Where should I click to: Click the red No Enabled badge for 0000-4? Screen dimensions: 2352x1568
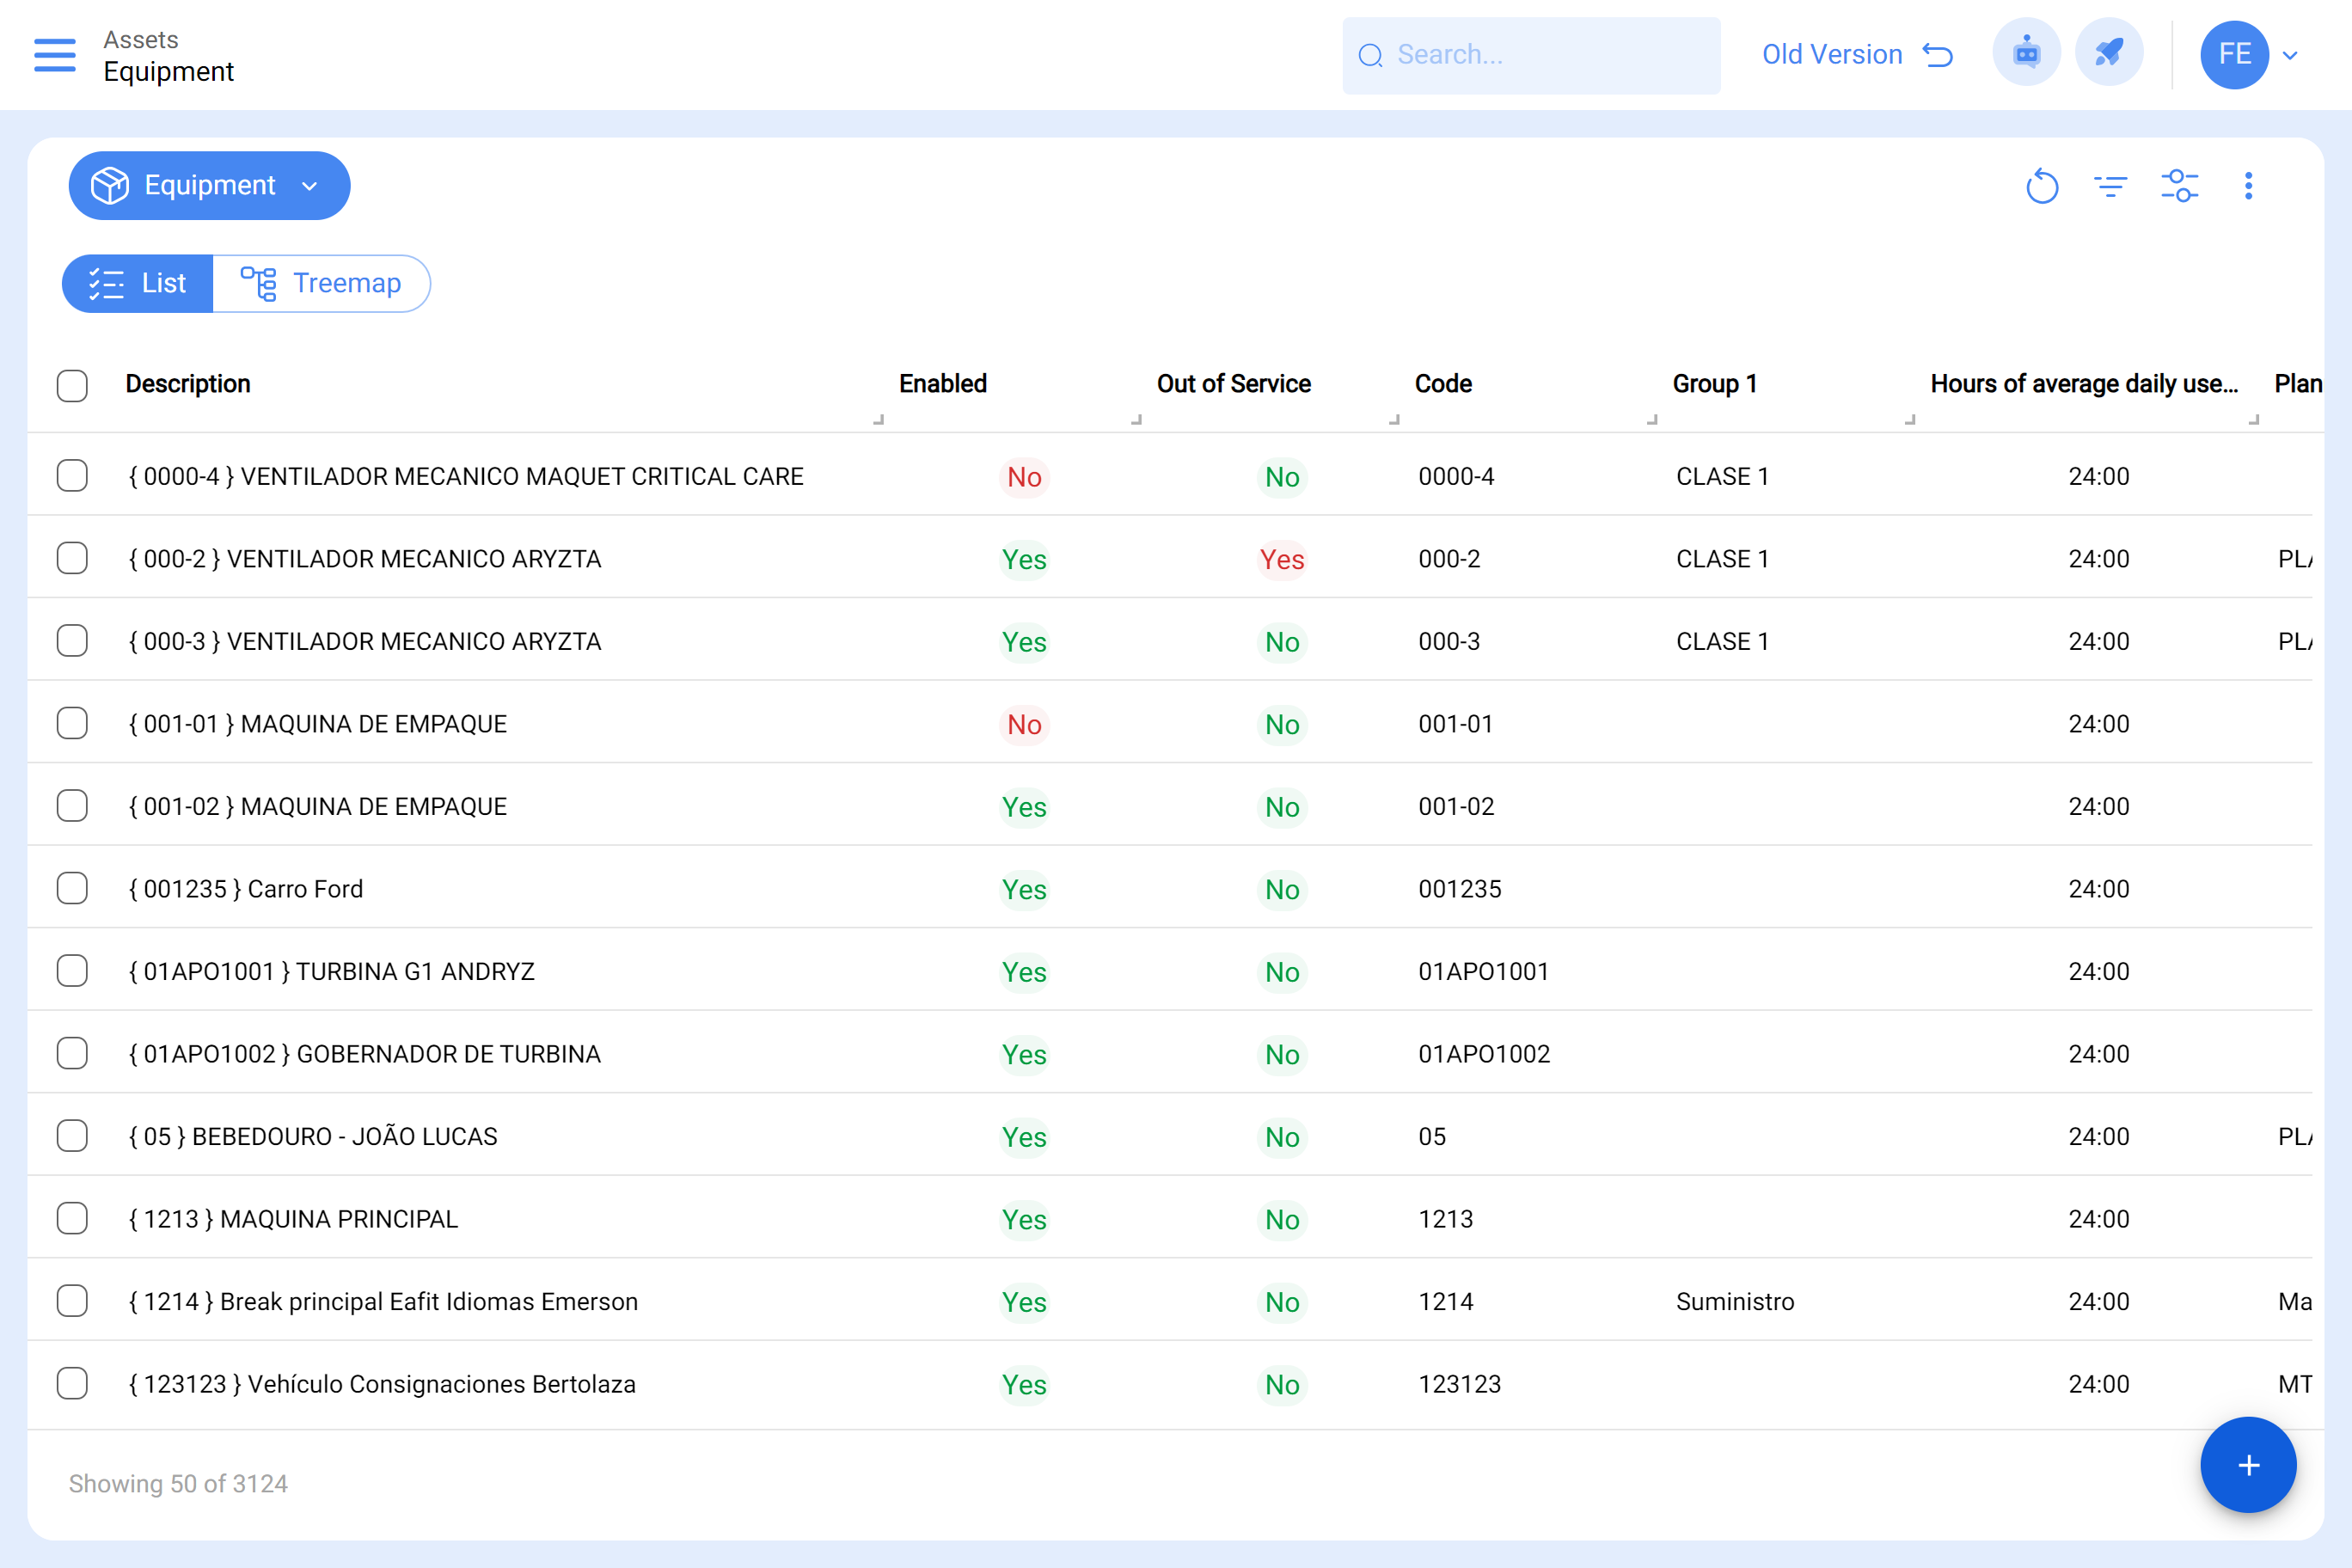[x=1024, y=477]
